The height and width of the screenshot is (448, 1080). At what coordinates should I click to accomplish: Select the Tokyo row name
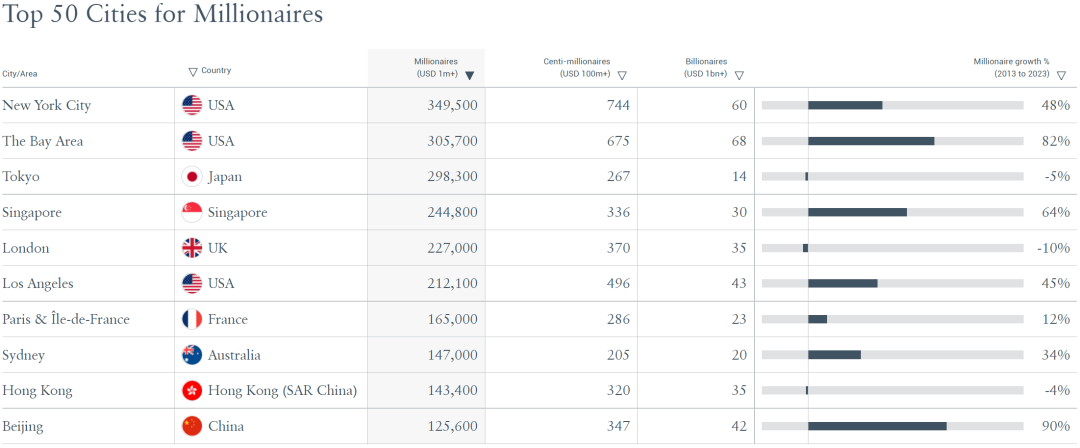pyautogui.click(x=21, y=177)
